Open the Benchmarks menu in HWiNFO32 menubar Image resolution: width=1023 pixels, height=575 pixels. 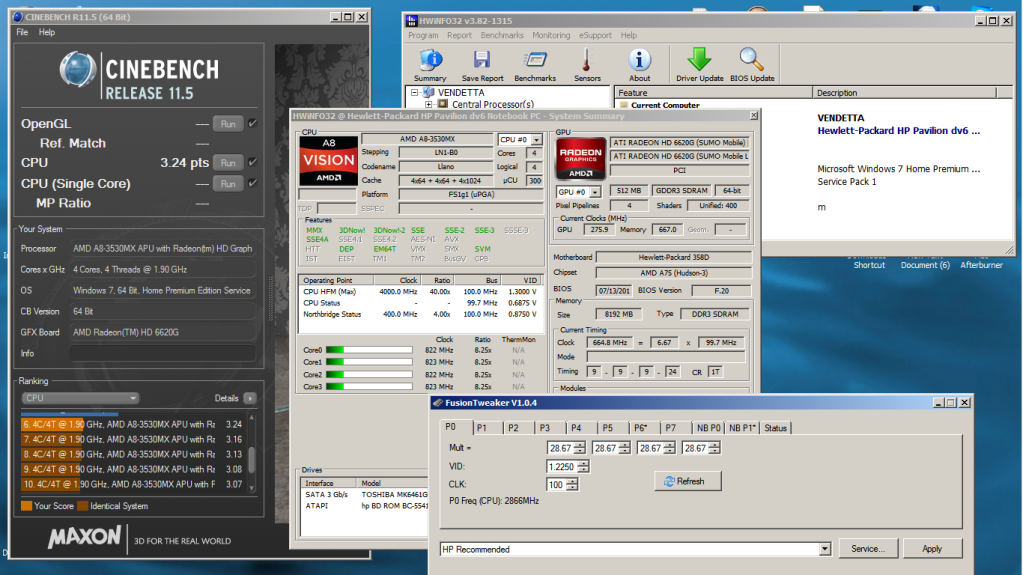pyautogui.click(x=502, y=35)
